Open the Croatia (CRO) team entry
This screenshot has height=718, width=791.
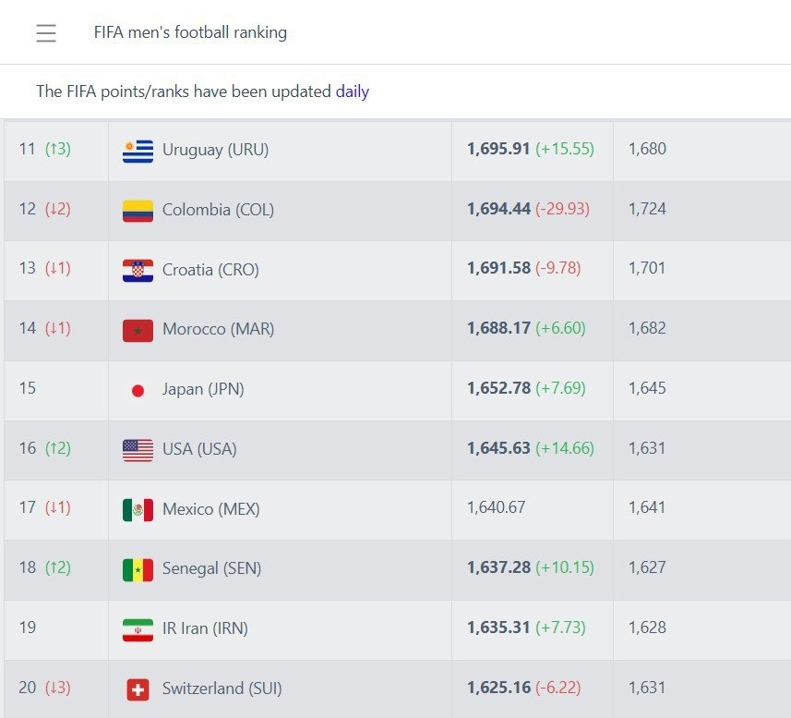click(x=210, y=269)
